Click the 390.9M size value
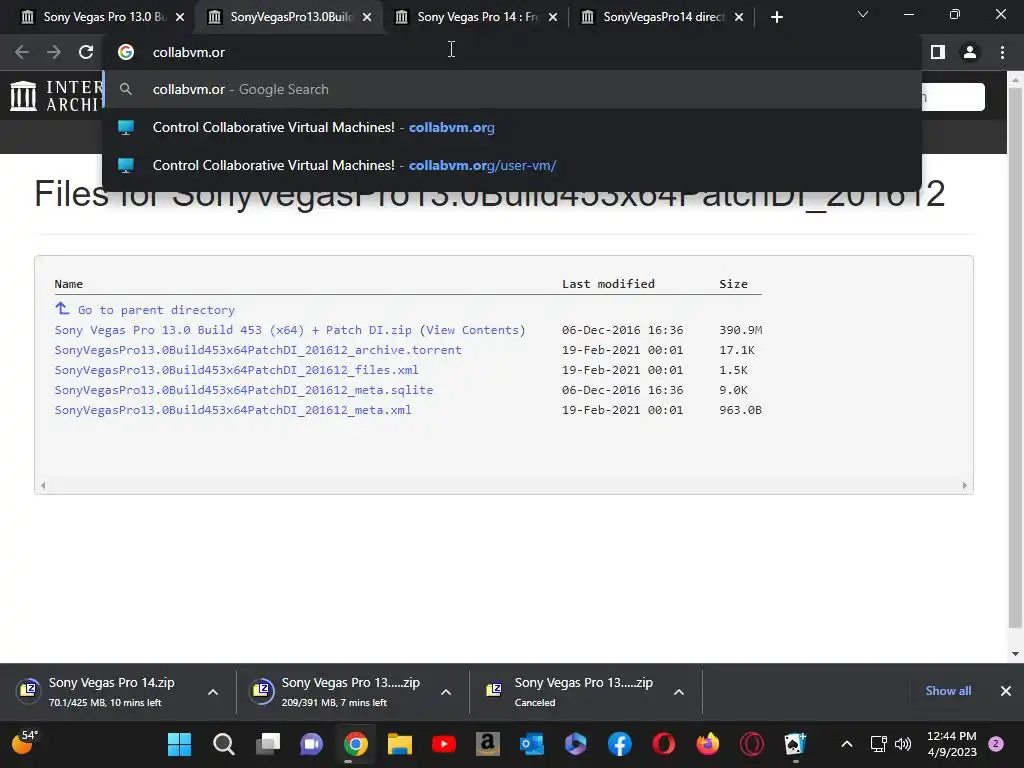 tap(741, 330)
